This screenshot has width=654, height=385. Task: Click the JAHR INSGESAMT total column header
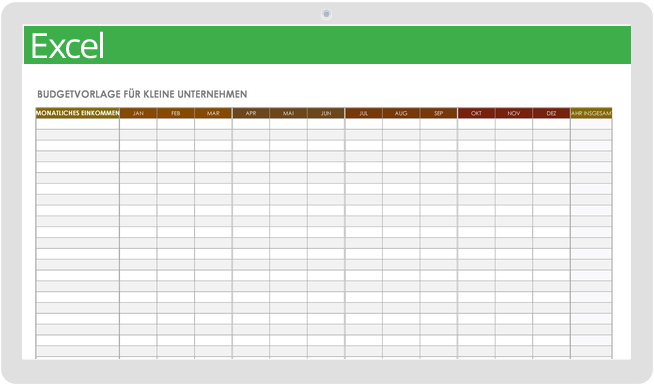point(591,113)
